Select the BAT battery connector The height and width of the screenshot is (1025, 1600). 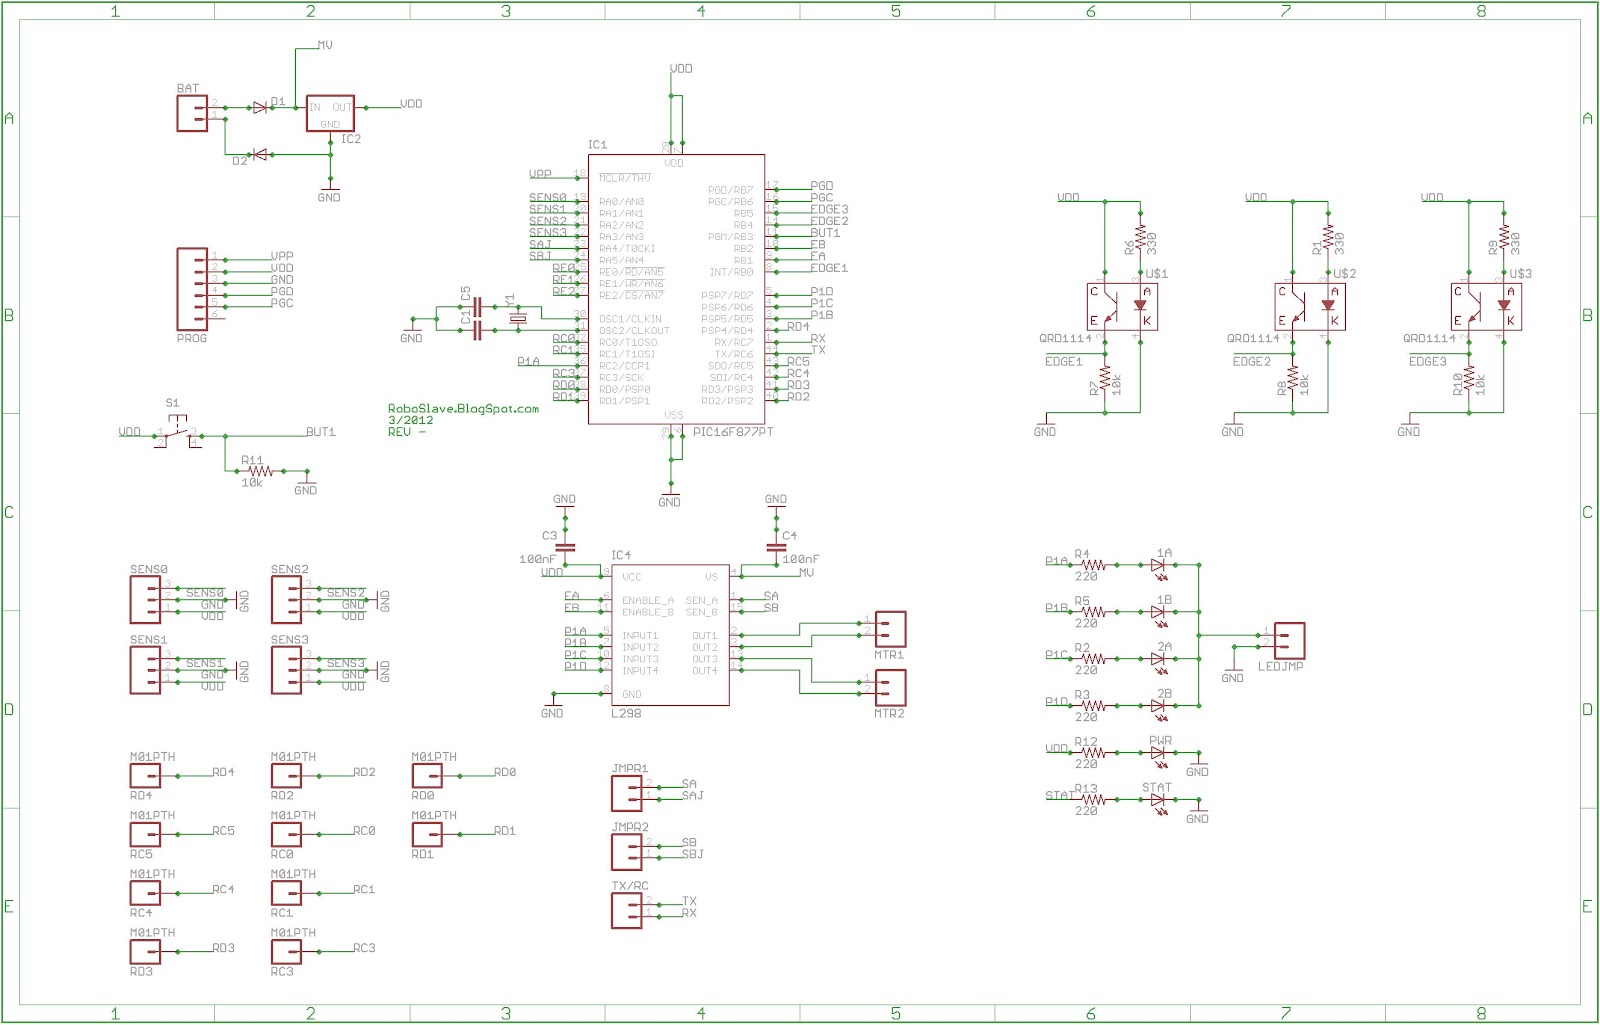tap(192, 111)
